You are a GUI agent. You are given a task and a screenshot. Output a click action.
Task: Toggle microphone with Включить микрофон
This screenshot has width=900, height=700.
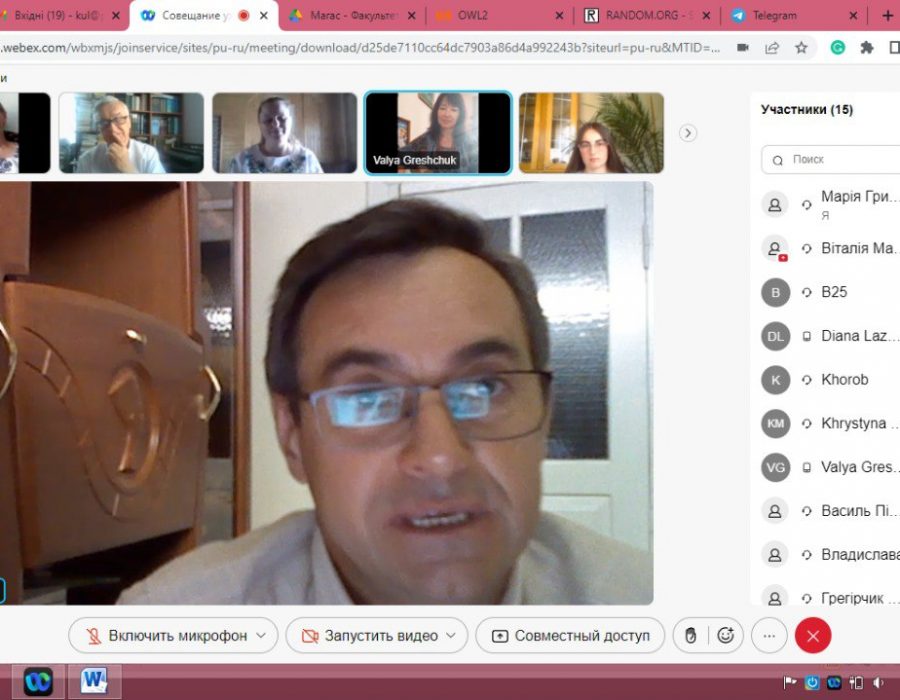166,635
